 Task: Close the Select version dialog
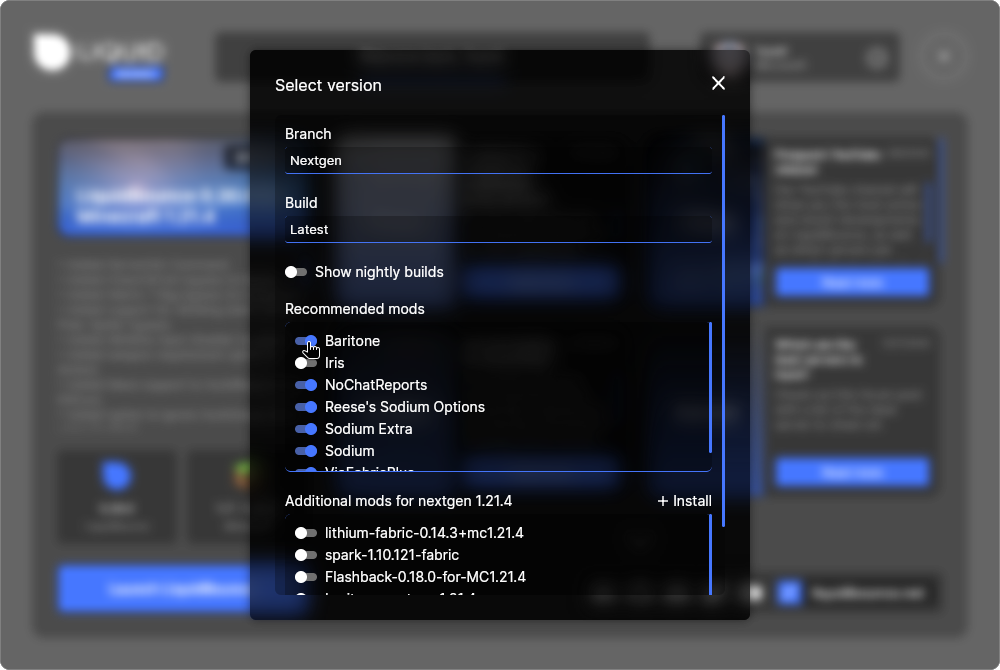pyautogui.click(x=718, y=84)
